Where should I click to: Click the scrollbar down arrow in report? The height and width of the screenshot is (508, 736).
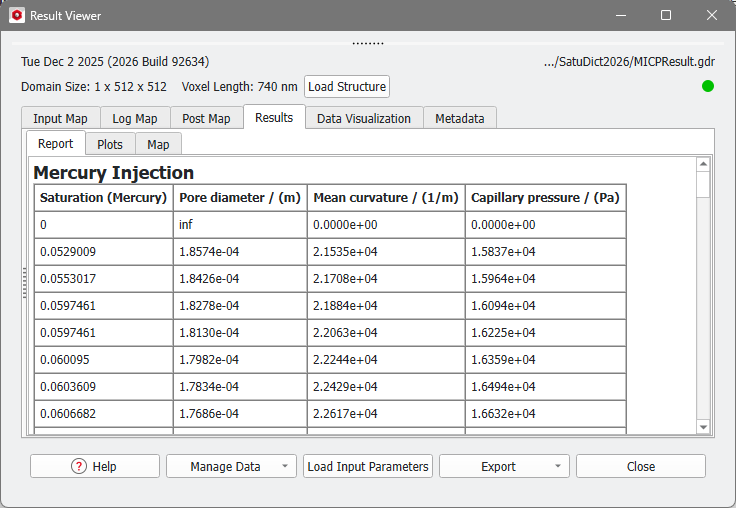703,427
